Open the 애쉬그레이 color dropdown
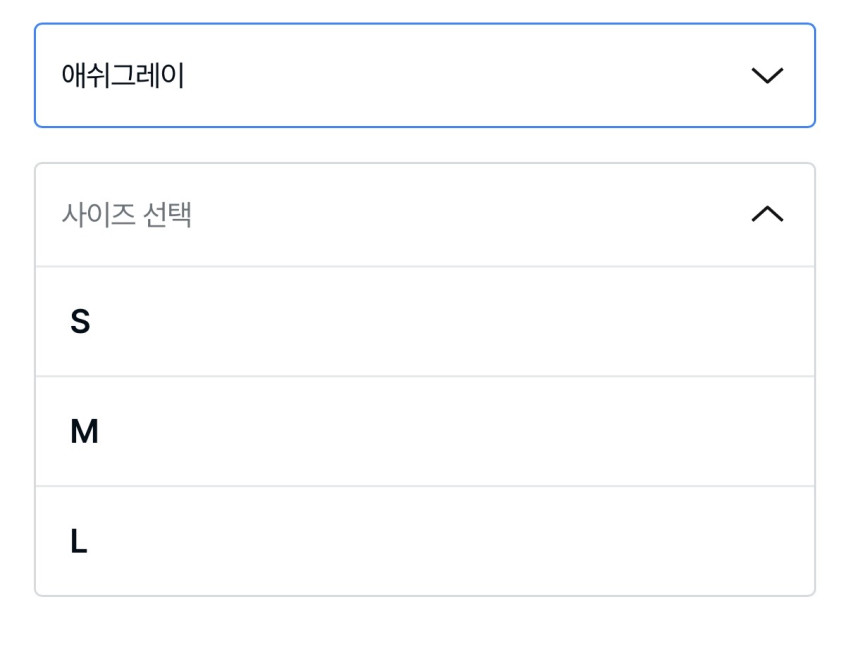850x647 pixels. click(425, 76)
